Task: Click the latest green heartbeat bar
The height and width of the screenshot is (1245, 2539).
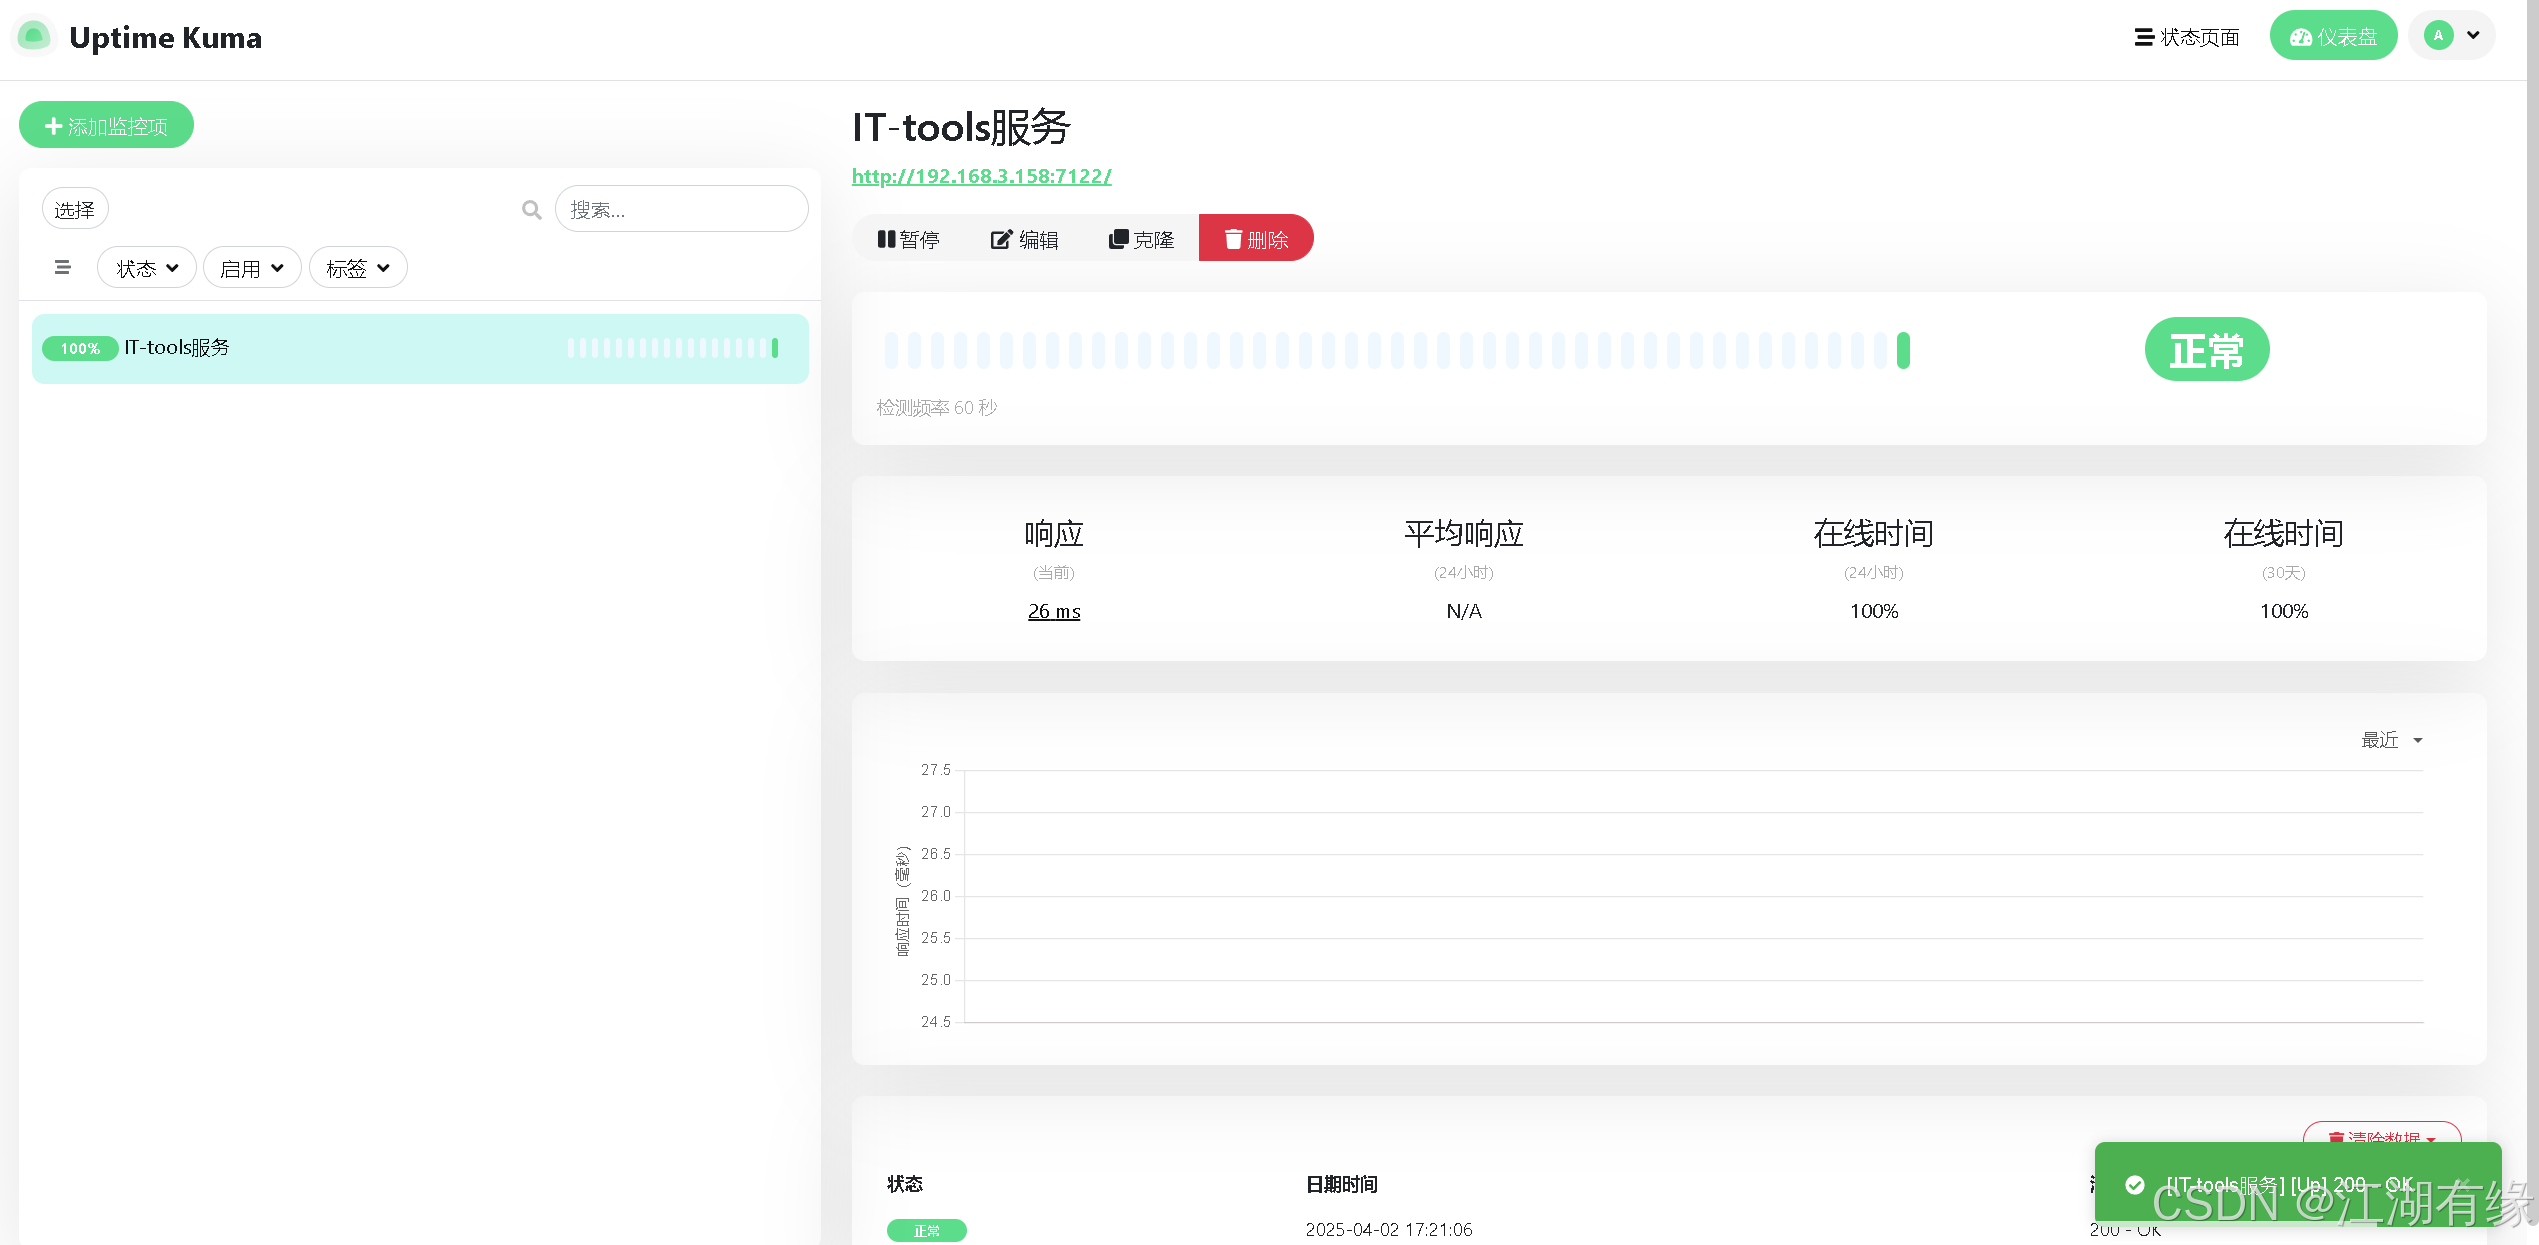Action: point(1903,351)
